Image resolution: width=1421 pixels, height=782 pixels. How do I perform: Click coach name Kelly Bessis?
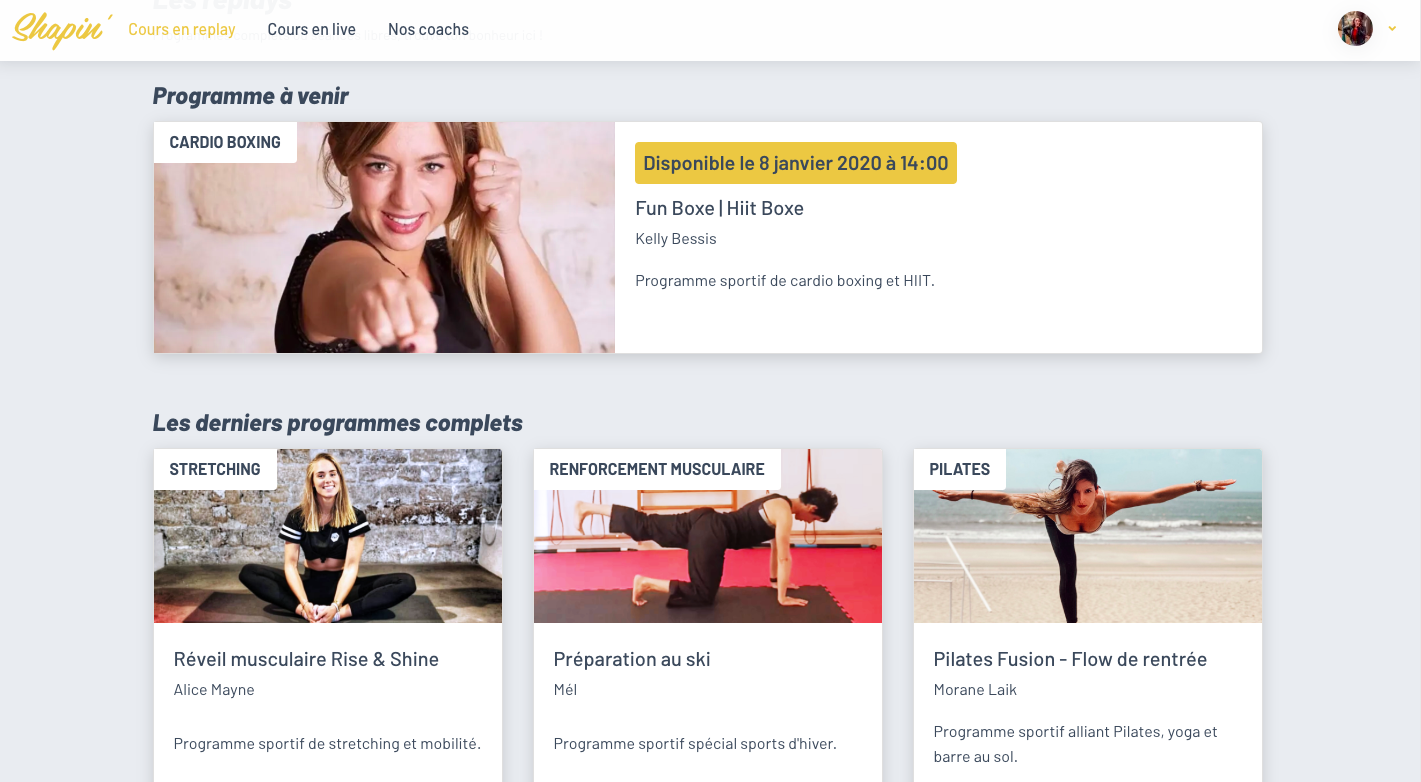click(676, 239)
